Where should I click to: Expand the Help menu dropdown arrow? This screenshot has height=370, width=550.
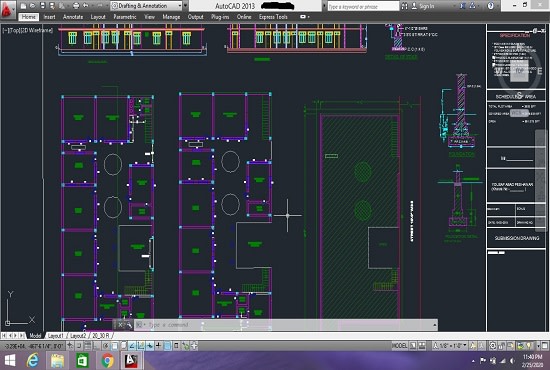(497, 6)
